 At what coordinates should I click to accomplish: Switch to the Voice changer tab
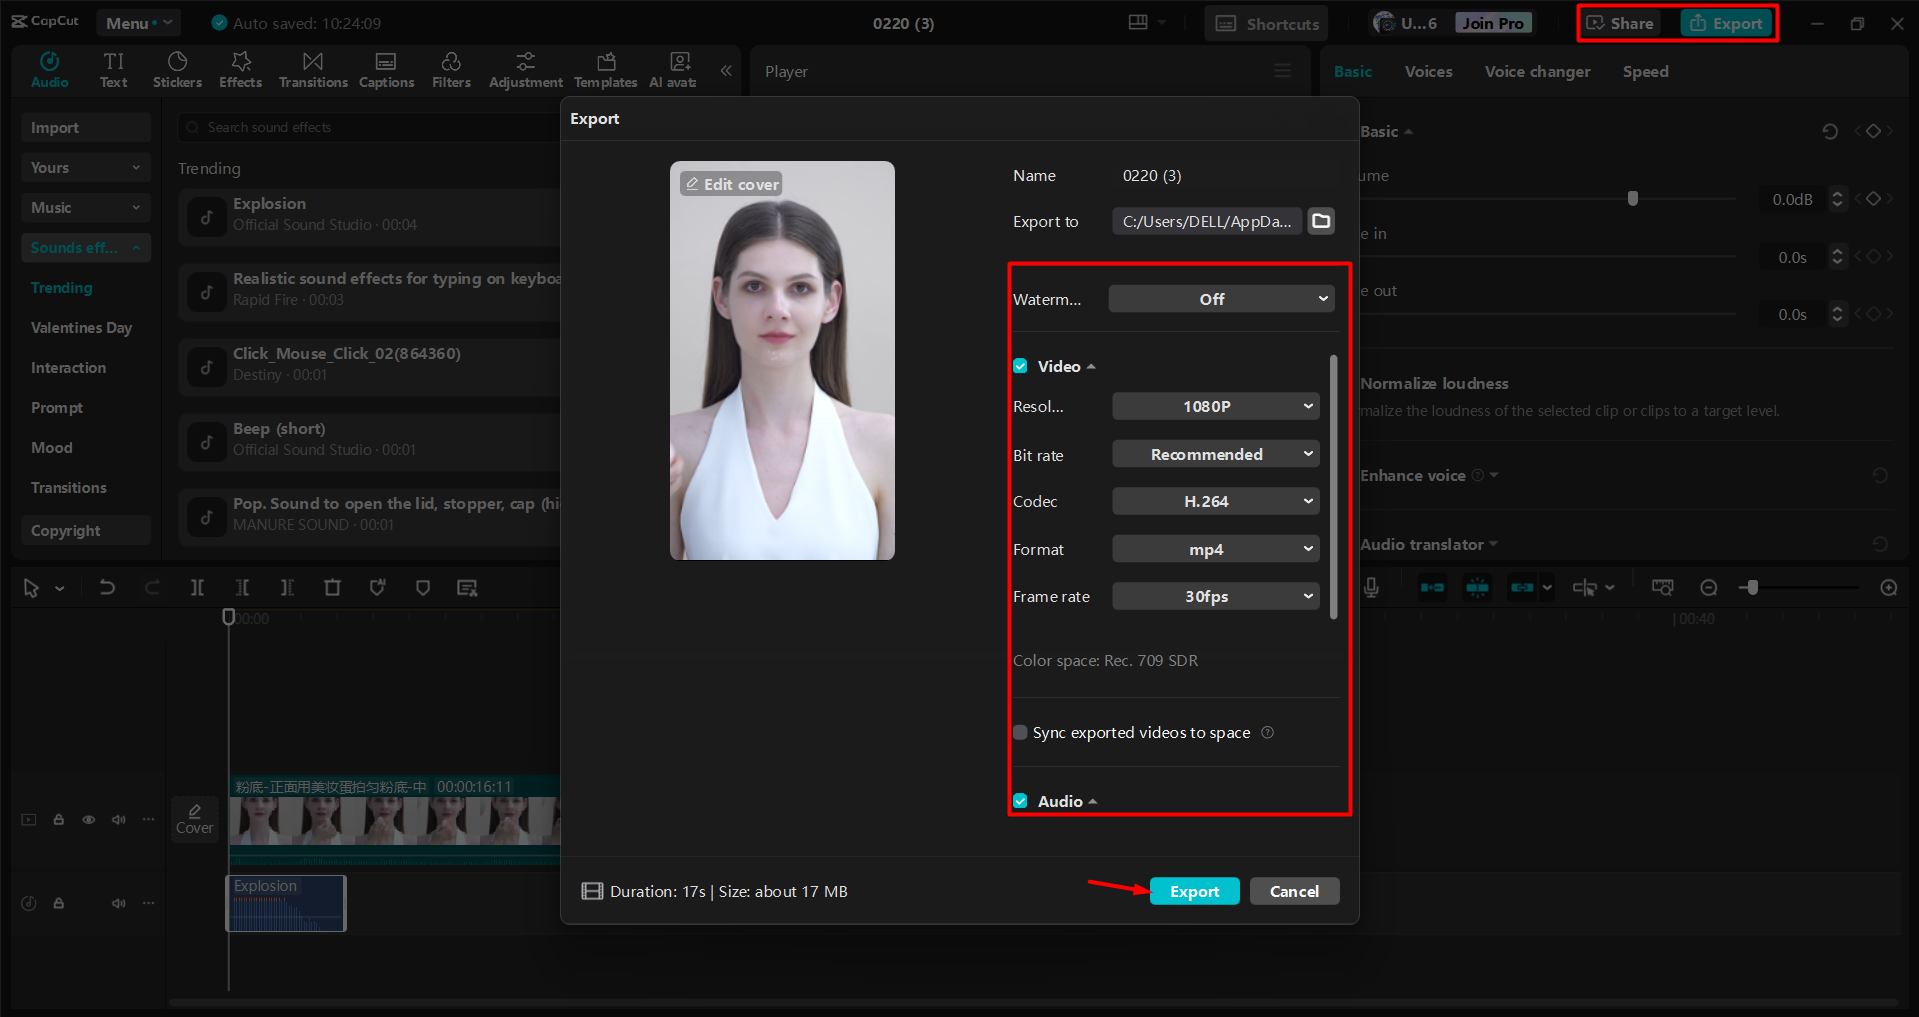pos(1537,72)
